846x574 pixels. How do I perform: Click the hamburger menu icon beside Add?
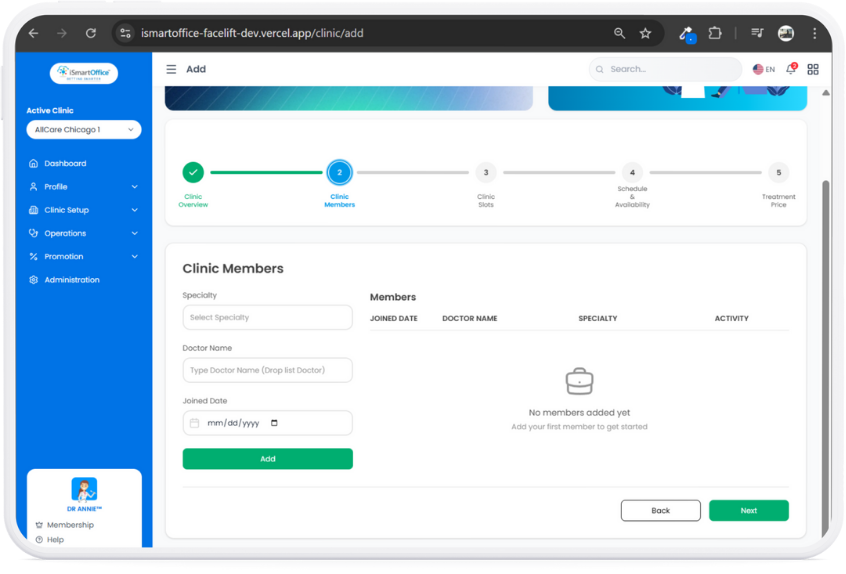click(171, 69)
